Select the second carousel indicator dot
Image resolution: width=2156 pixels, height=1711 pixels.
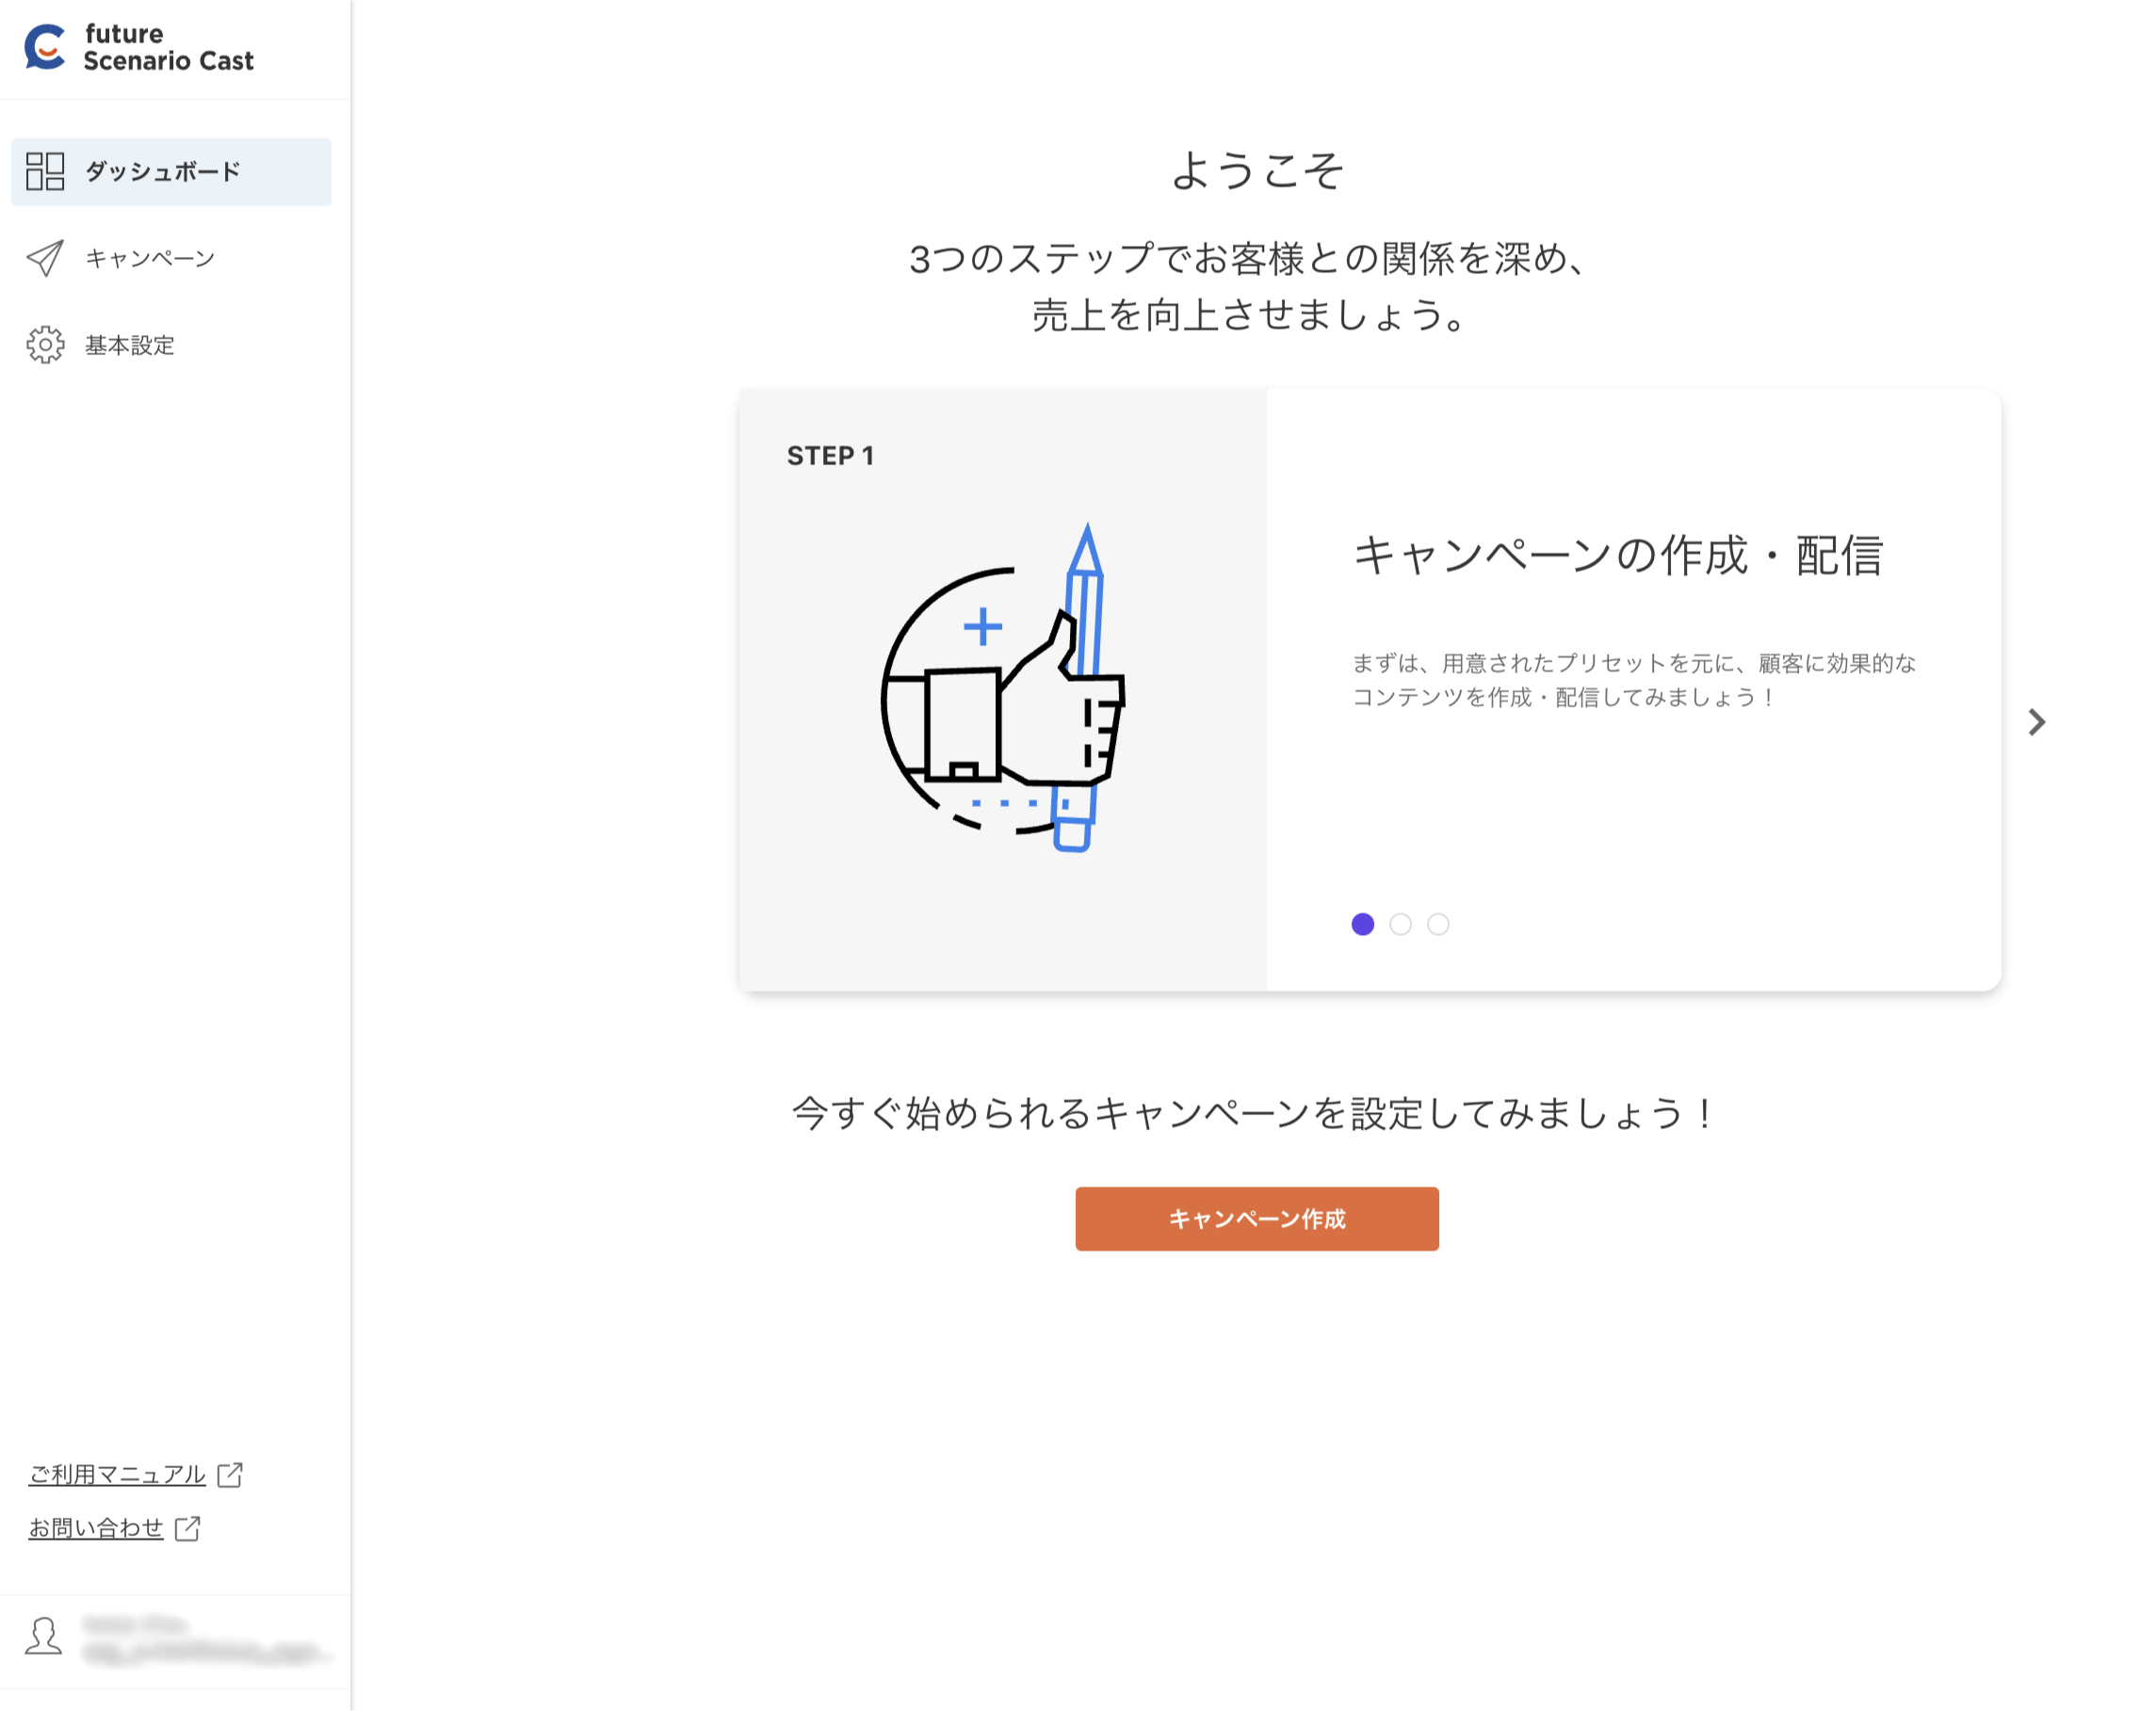(x=1400, y=925)
